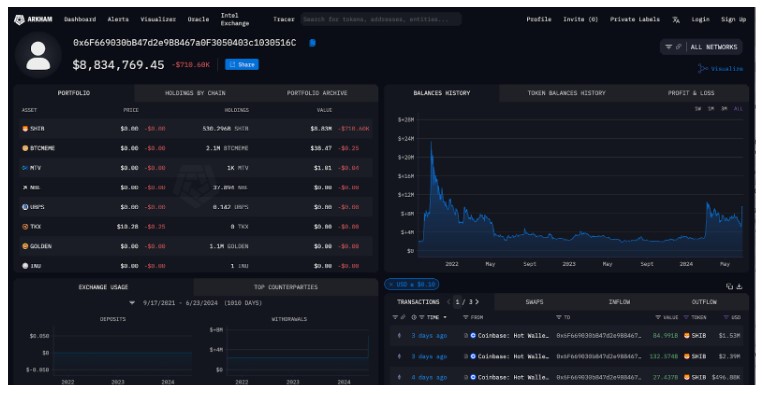772x394 pixels.
Task: Click the blue Share button
Action: 242,65
